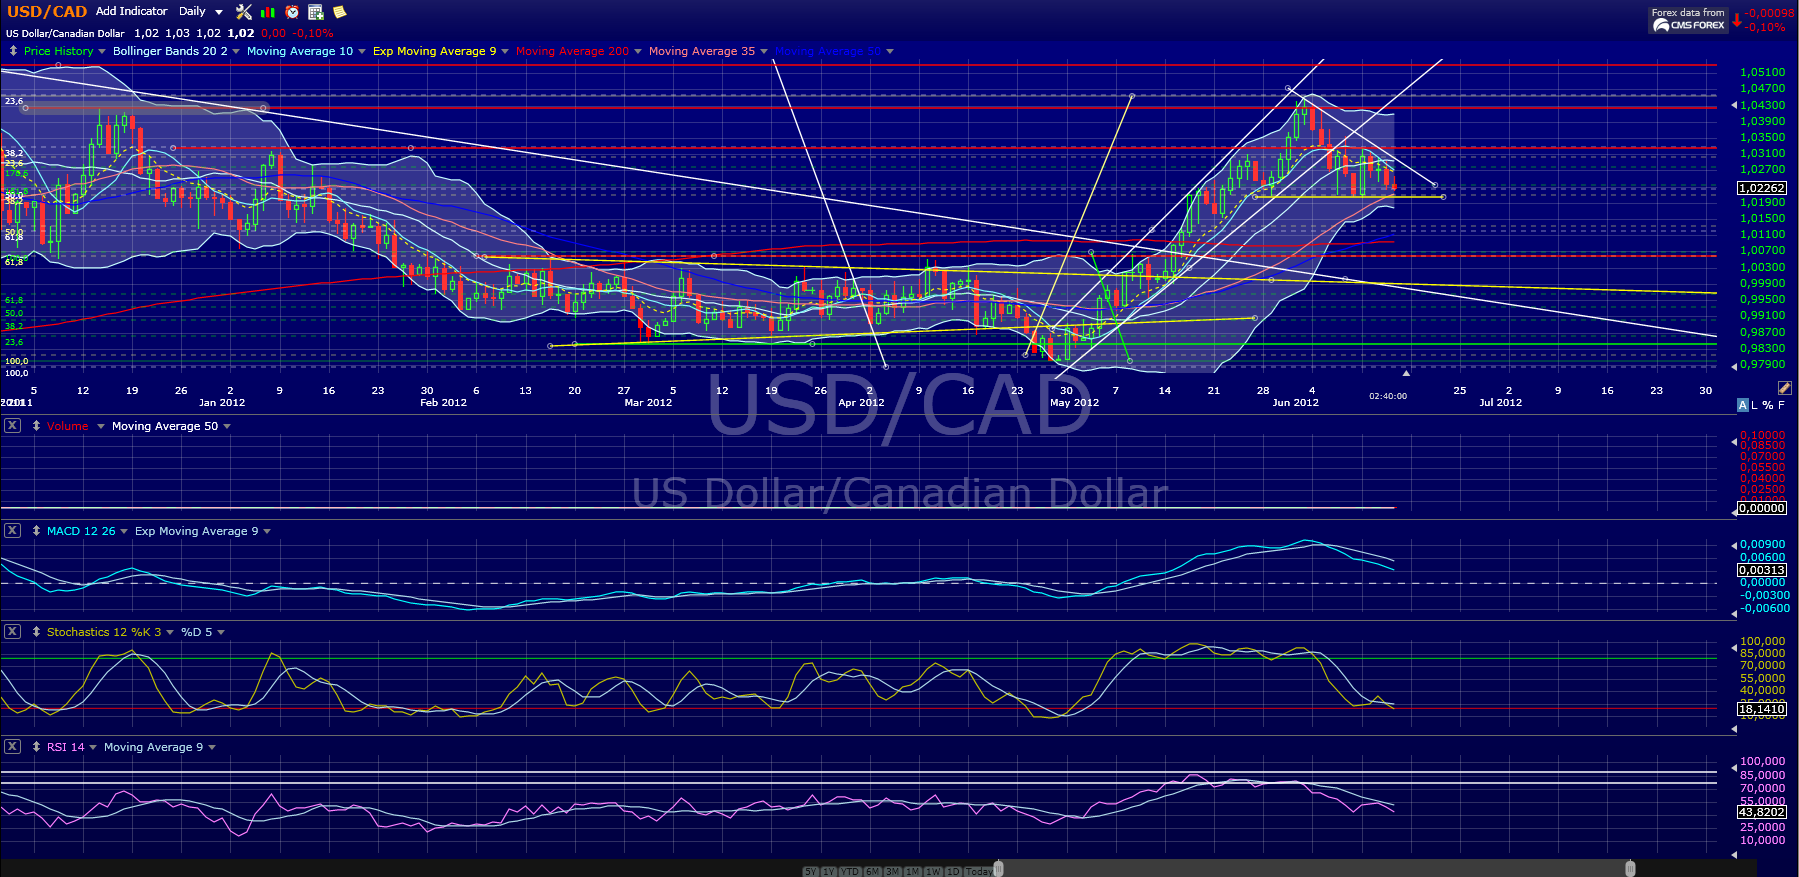This screenshot has width=1799, height=877.
Task: Select the 3M time range
Action: (x=893, y=871)
